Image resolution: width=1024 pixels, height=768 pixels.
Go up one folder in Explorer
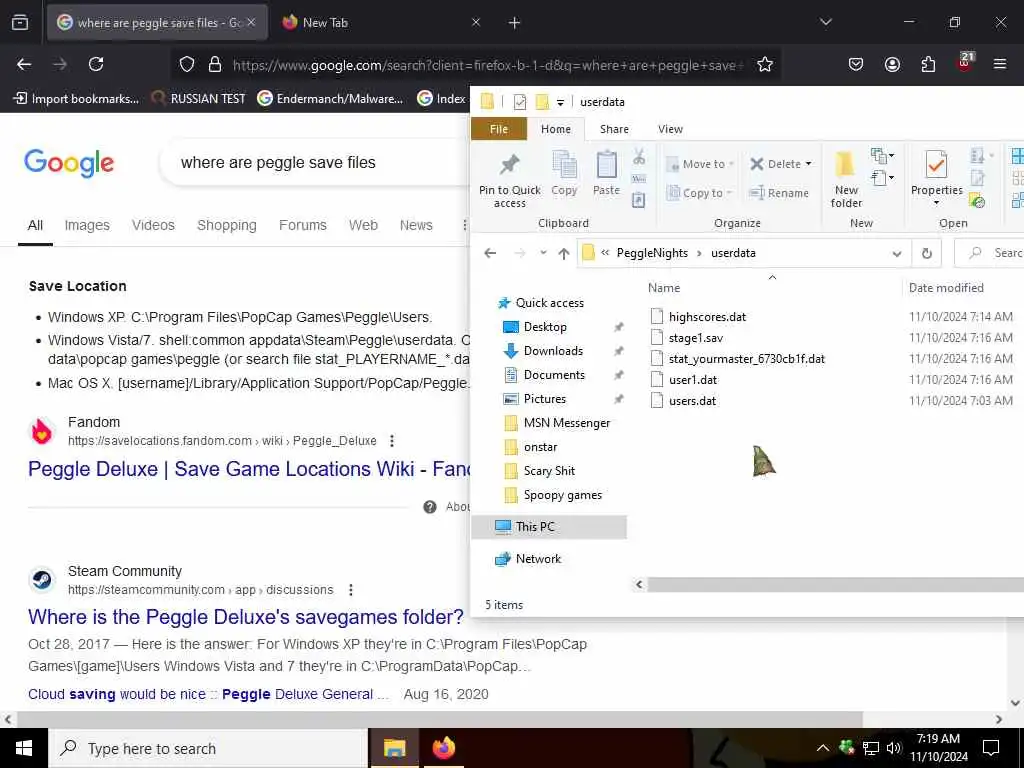[x=564, y=253]
